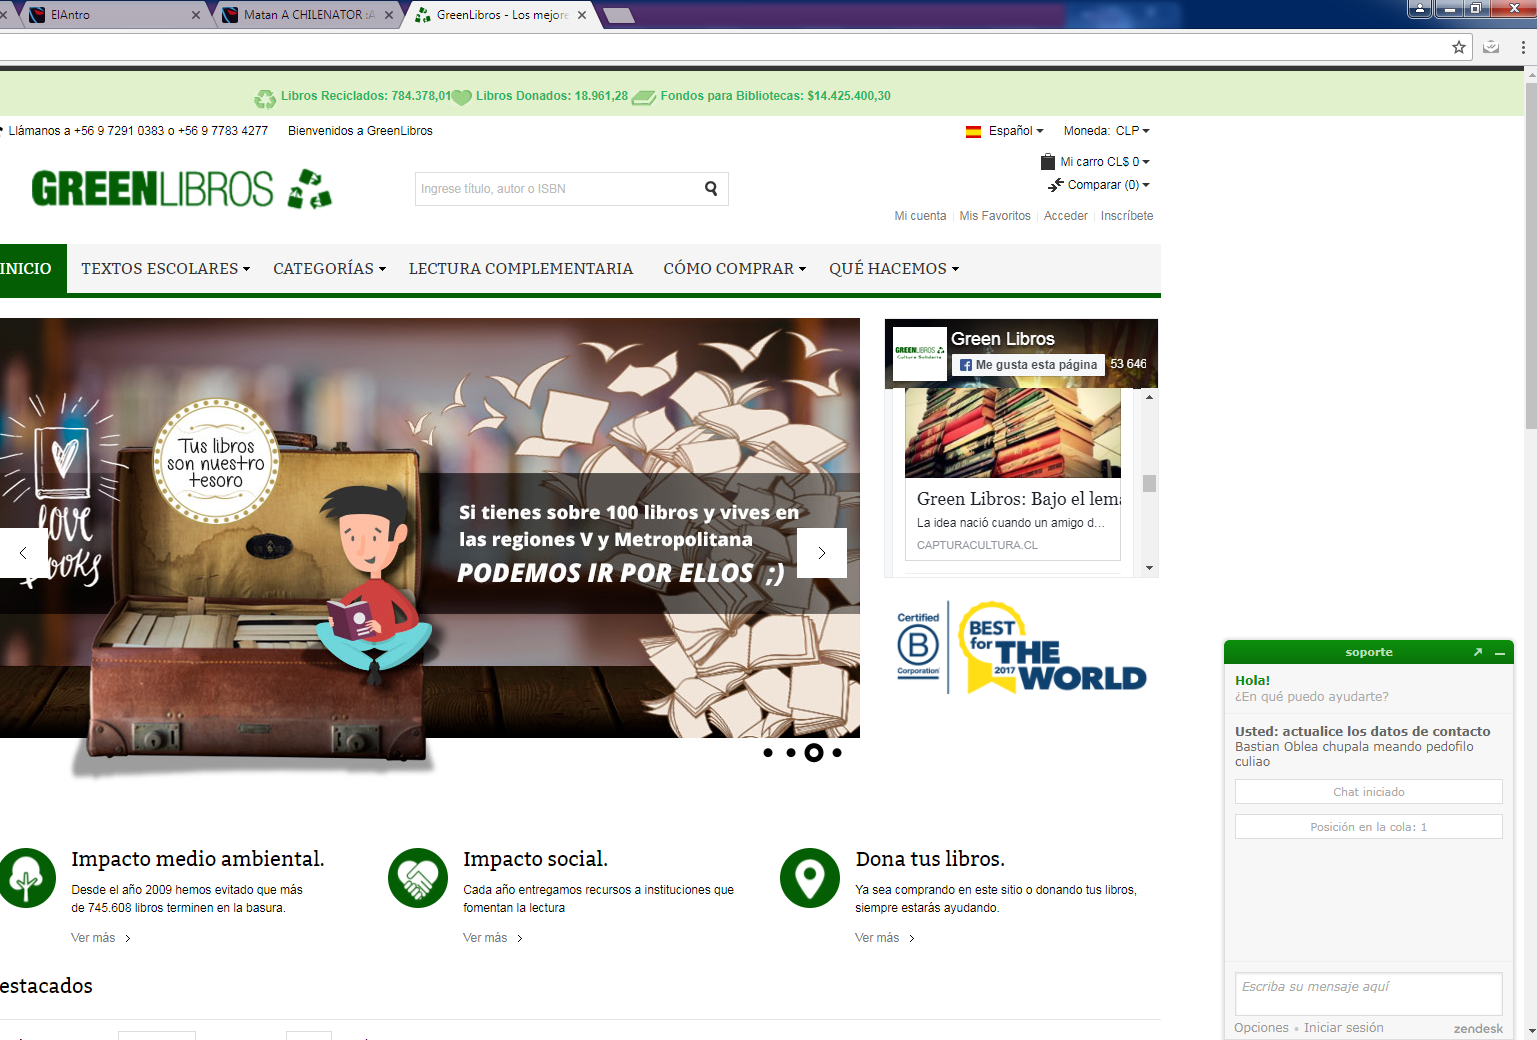Bookmark this page with the star icon

(x=1459, y=47)
